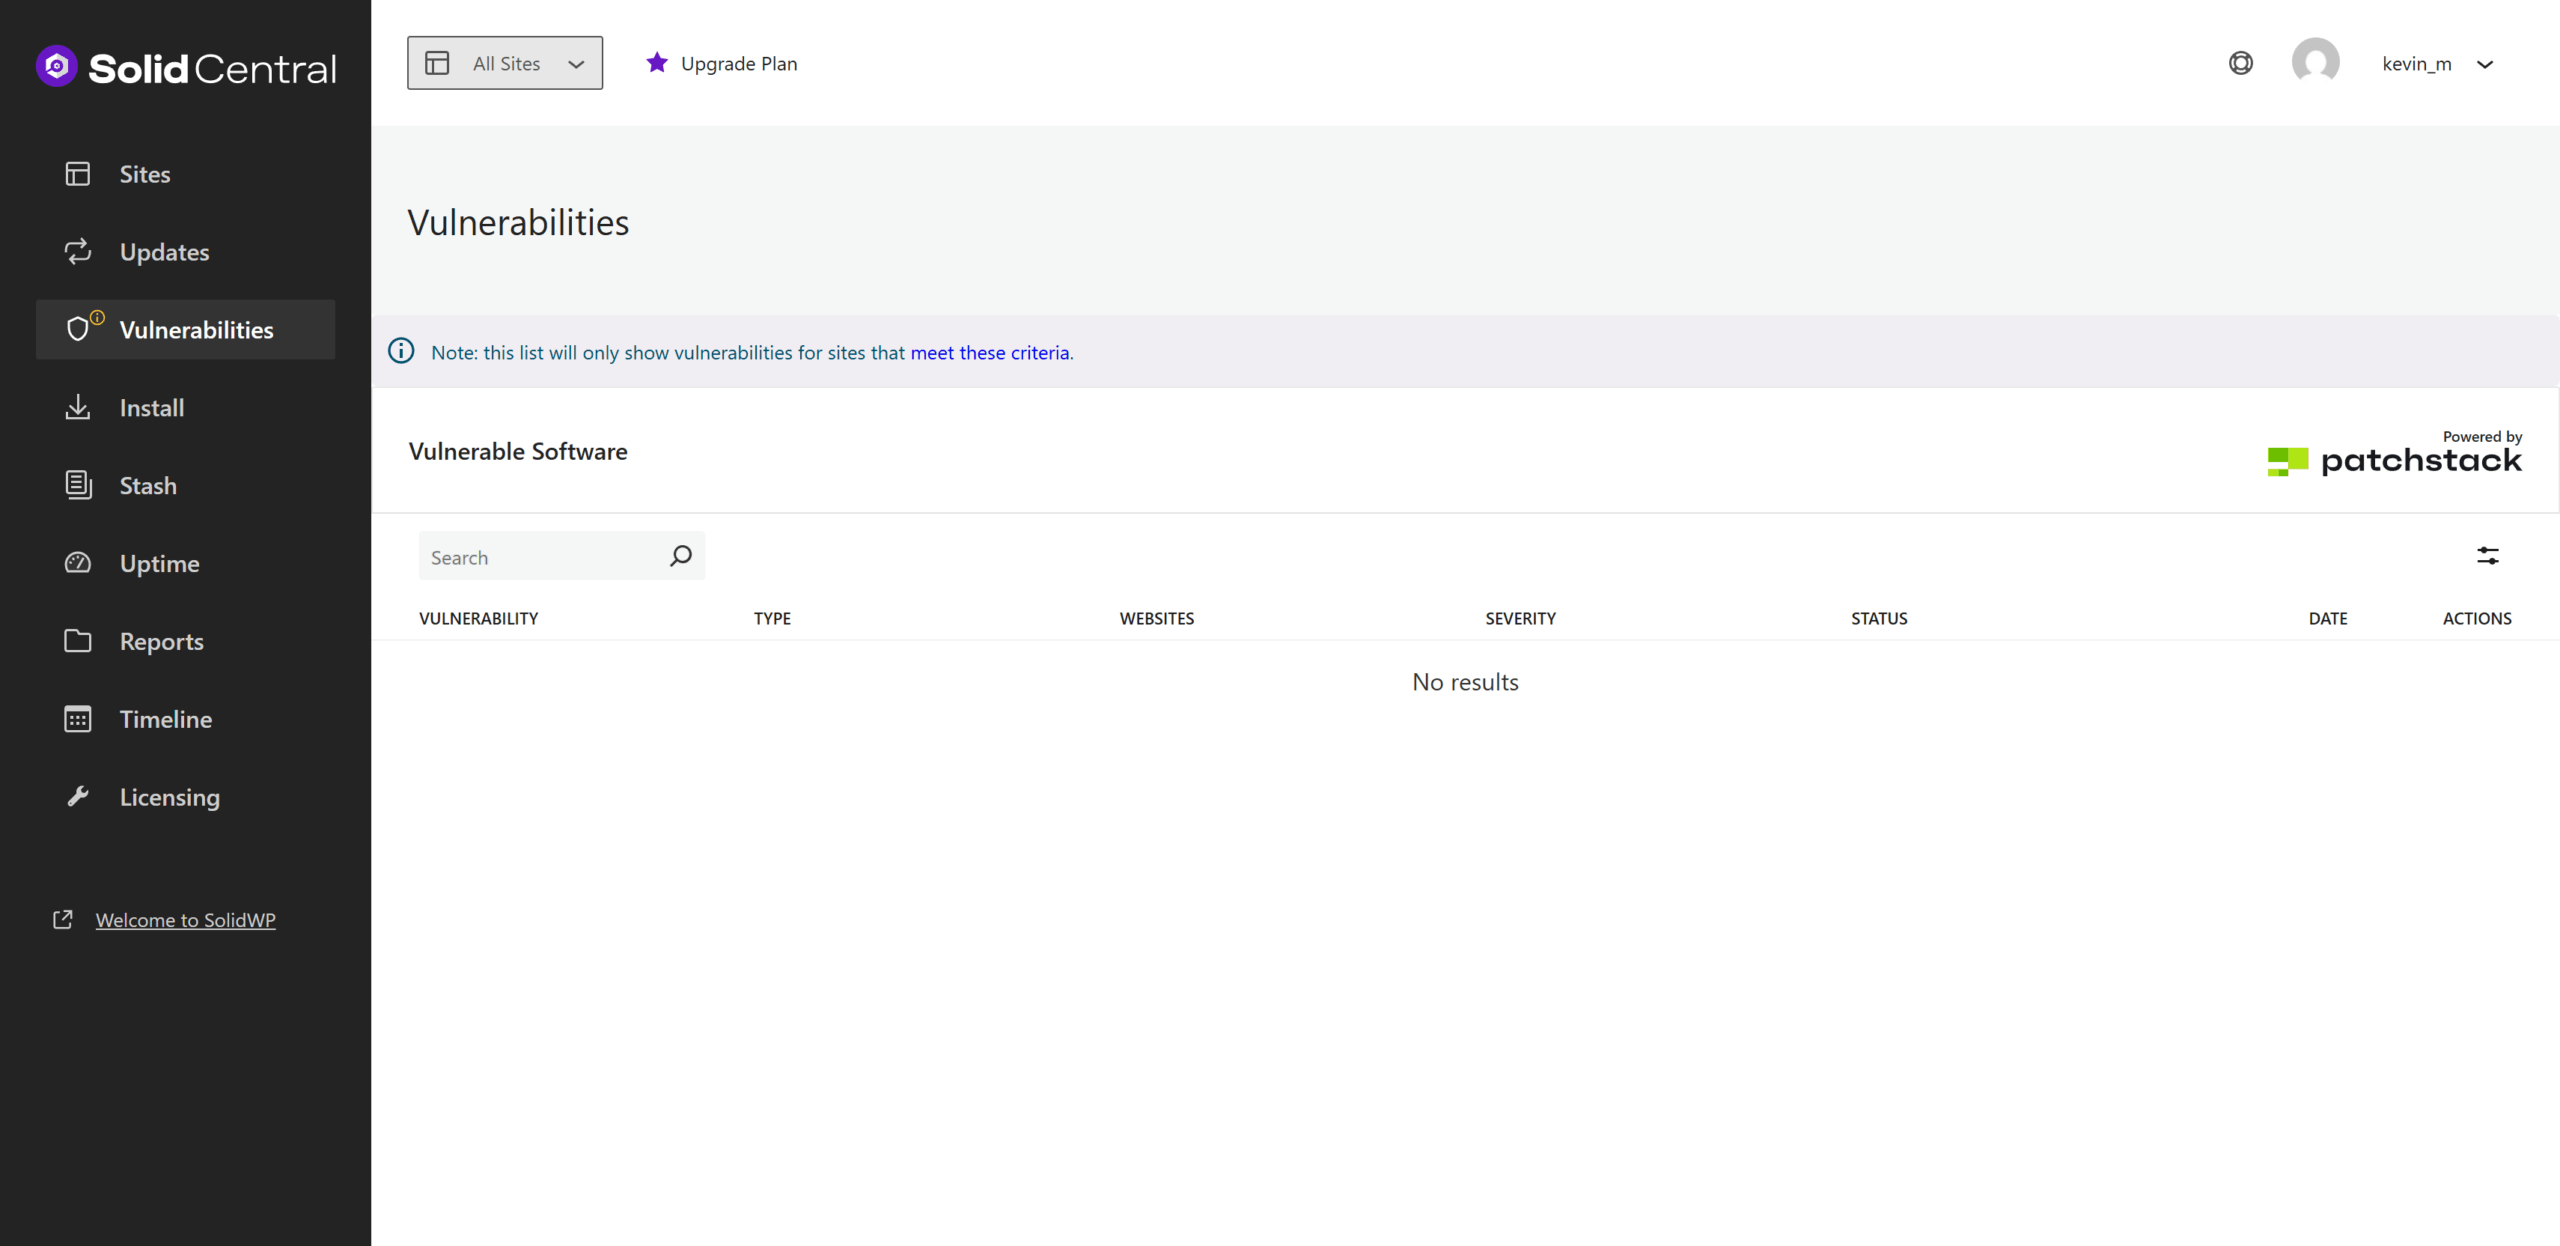Open the Install download icon
The image size is (2560, 1246).
click(x=78, y=407)
